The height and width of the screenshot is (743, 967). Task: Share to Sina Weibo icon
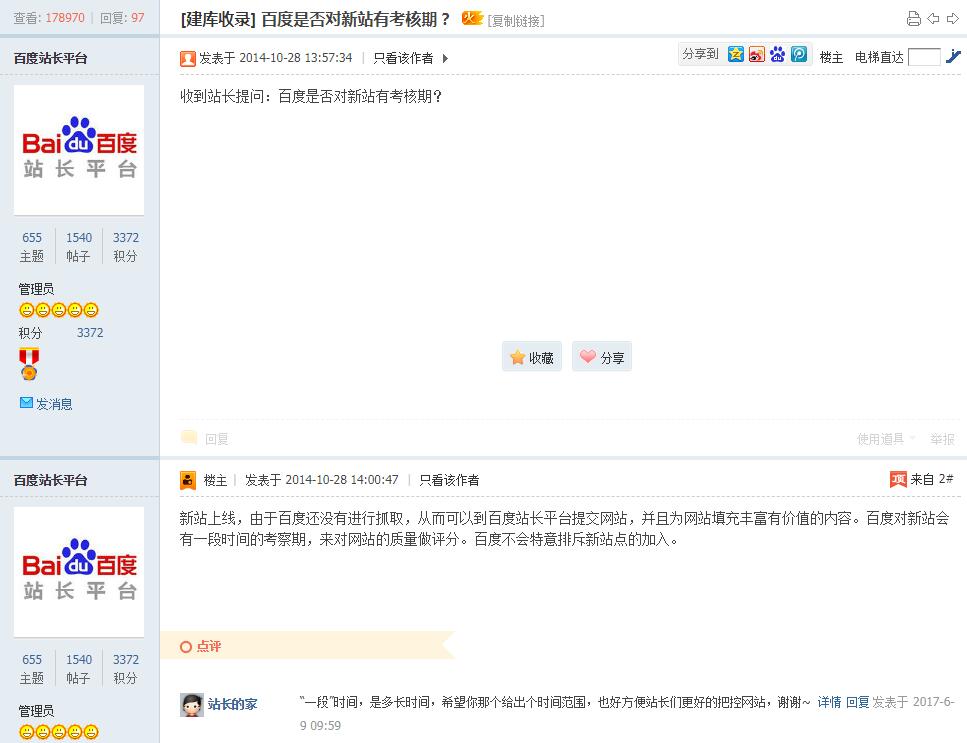point(757,55)
